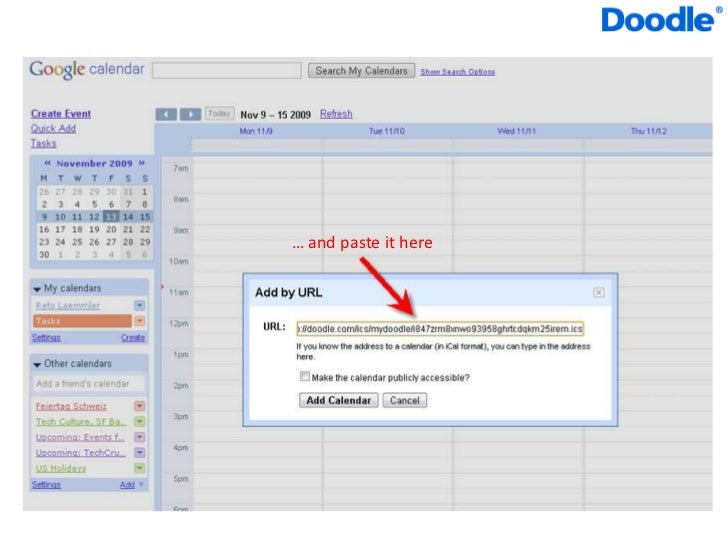Toggle Feiertag Schweiz calendar
Viewport: 728px width, 546px height.
[x=72, y=406]
